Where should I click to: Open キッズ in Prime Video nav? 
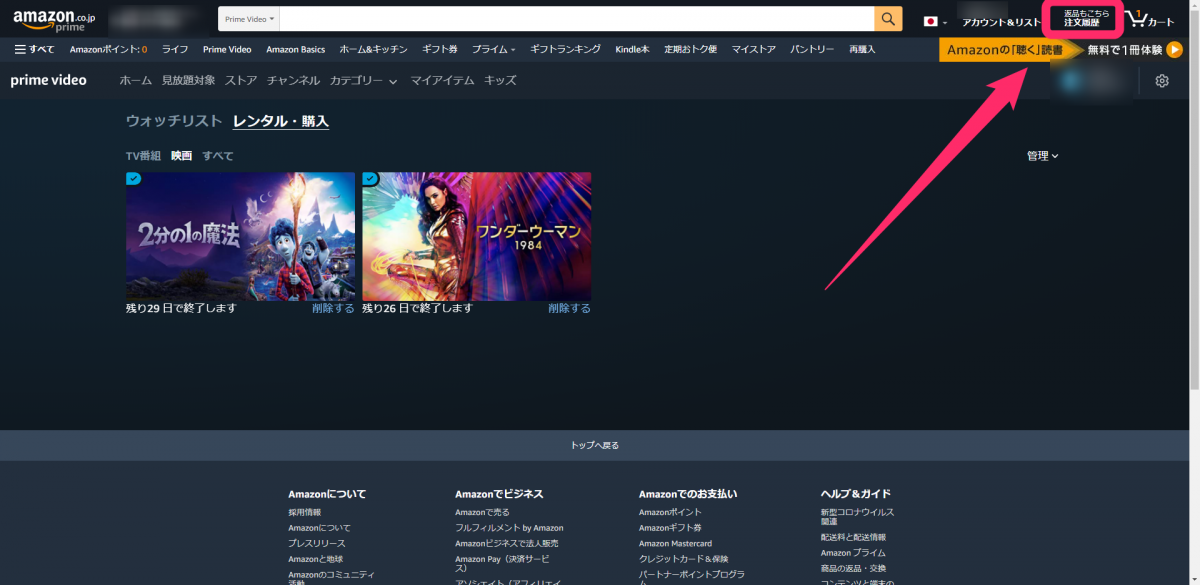(x=500, y=81)
